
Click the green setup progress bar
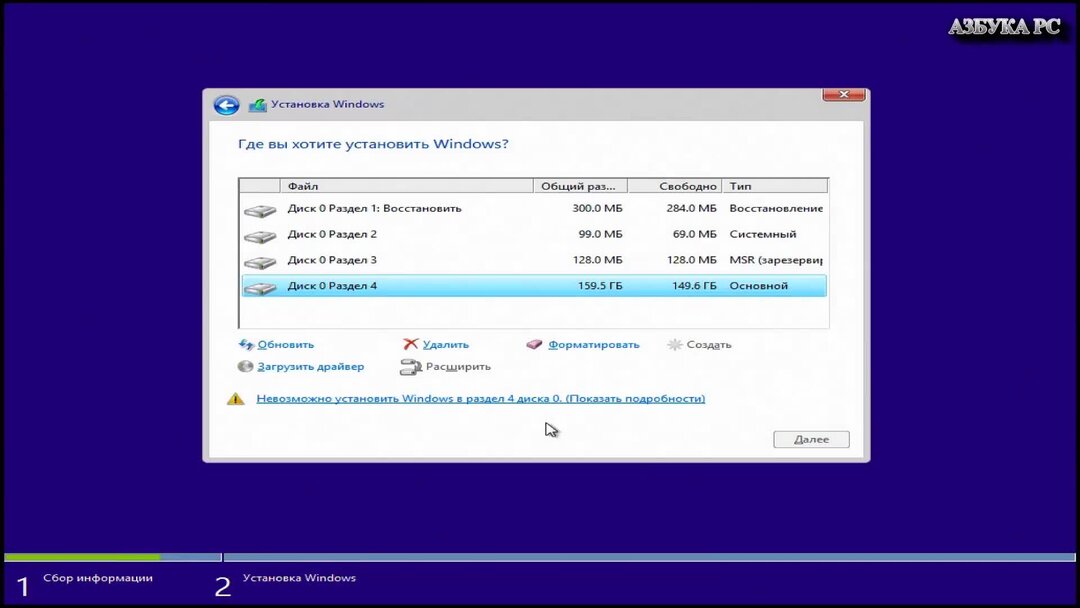(83, 556)
